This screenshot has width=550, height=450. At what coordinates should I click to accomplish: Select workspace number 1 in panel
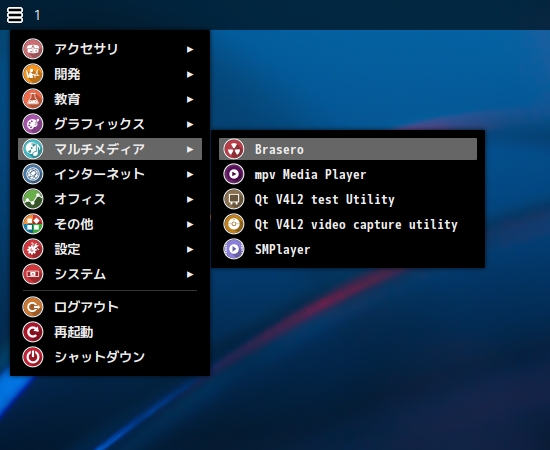(x=37, y=15)
